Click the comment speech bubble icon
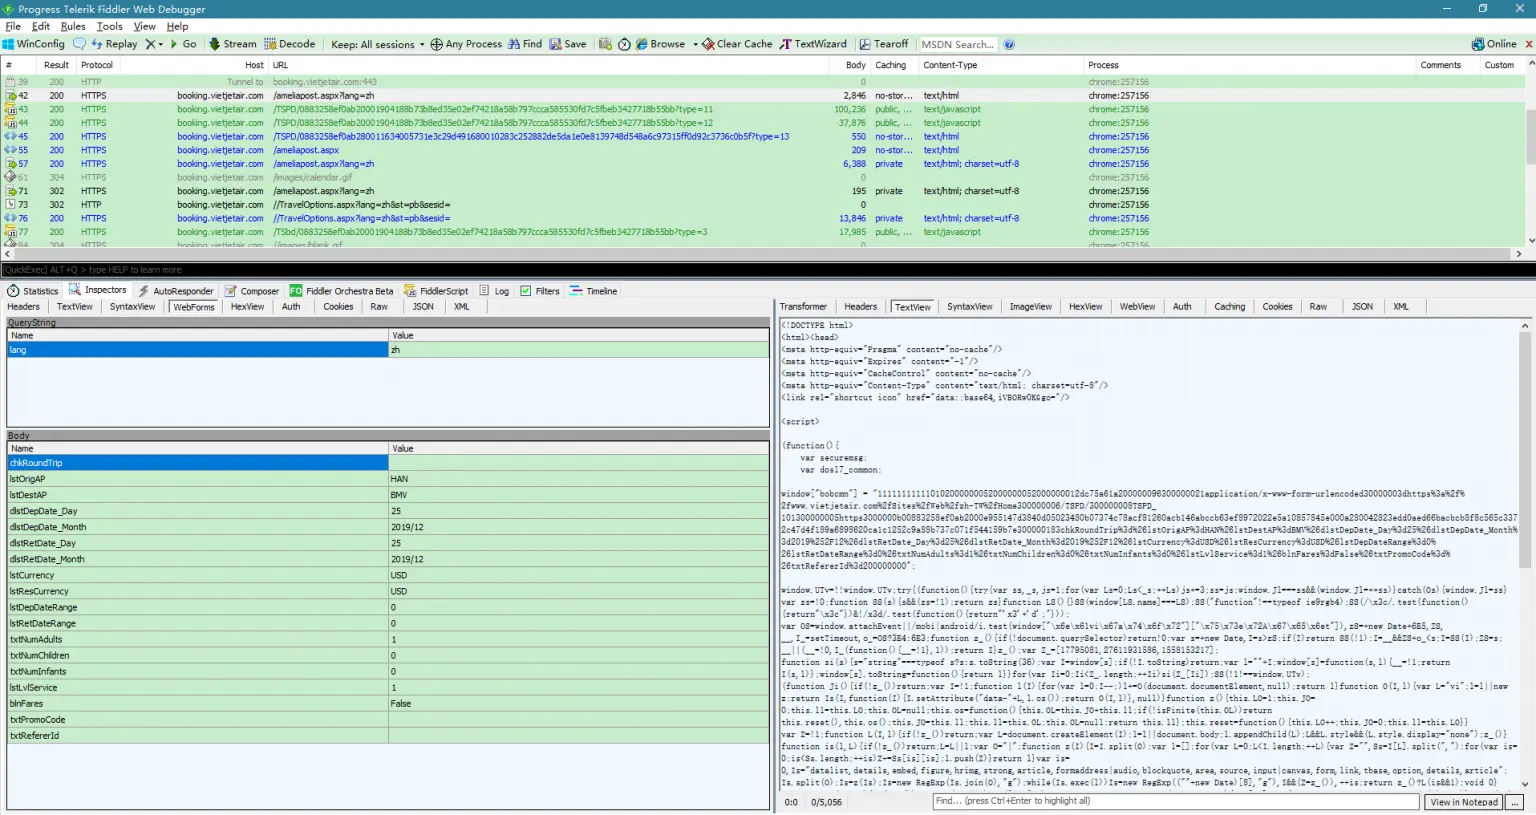1536x815 pixels. 79,44
